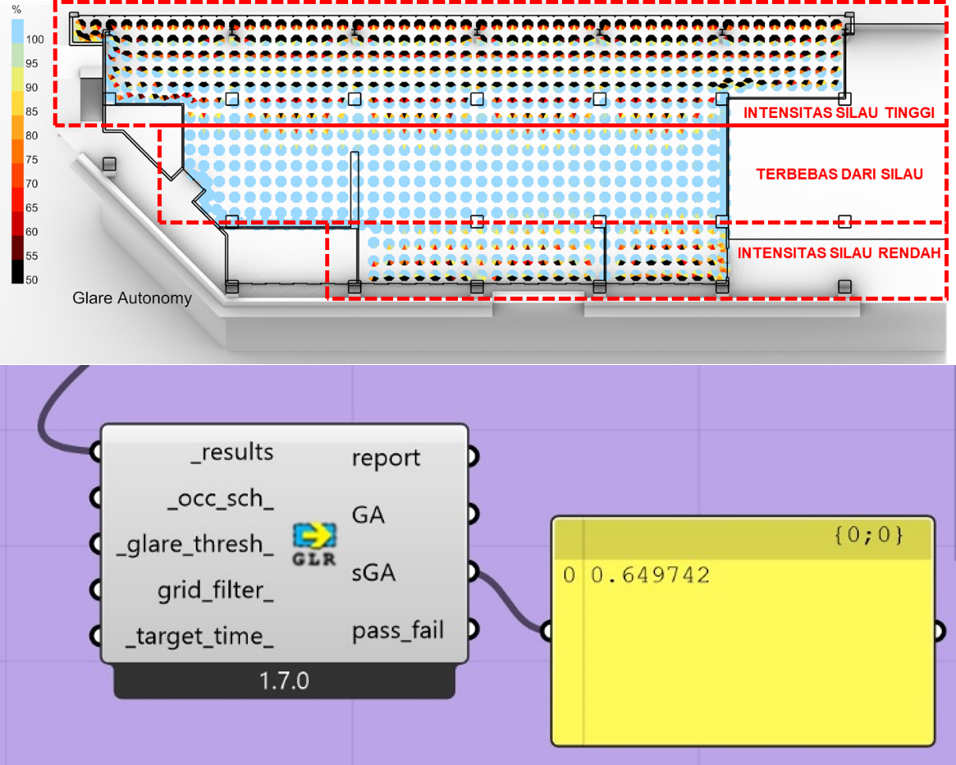The height and width of the screenshot is (765, 956).
Task: Select the grid_filter_ input parameter
Action: tap(215, 590)
